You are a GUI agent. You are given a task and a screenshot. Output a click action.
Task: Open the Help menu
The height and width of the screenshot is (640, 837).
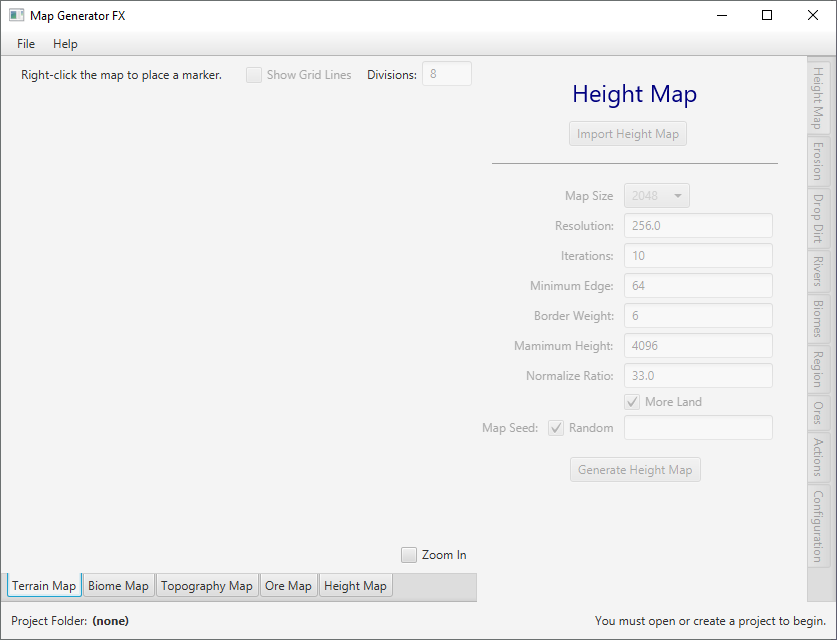65,44
